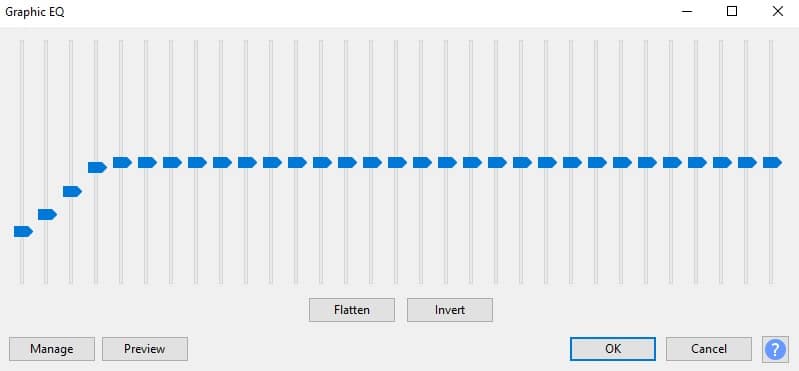Select the second-to-last slider thumb on the right
The height and width of the screenshot is (371, 799).
coord(748,163)
